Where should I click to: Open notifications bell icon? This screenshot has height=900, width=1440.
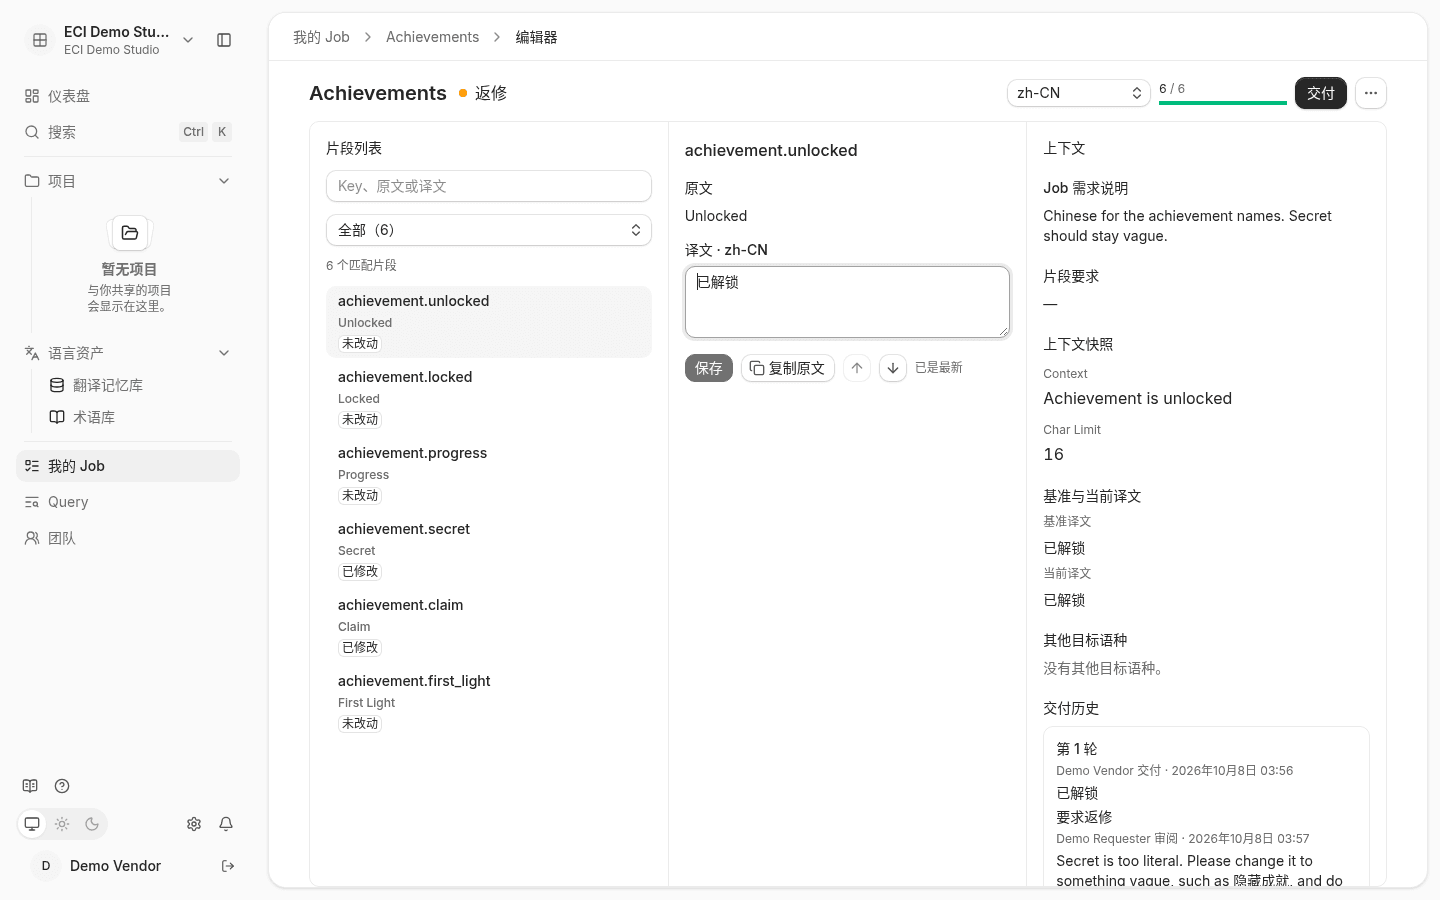click(226, 824)
